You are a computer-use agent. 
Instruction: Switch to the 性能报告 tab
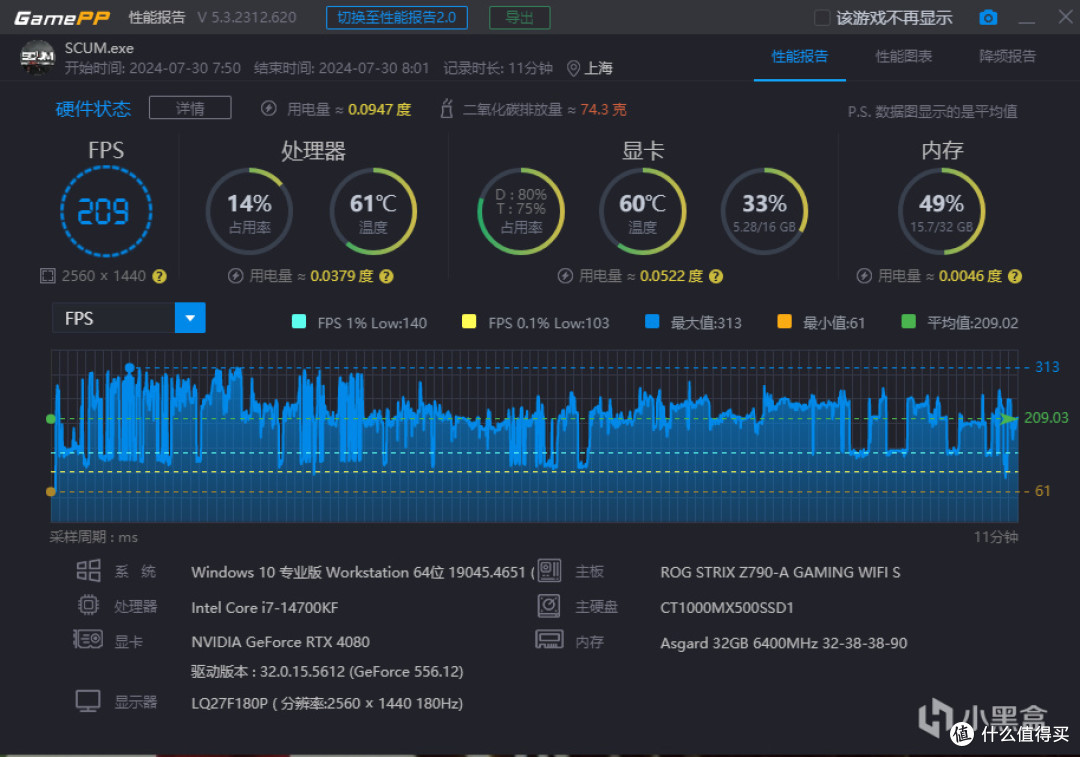click(x=800, y=56)
